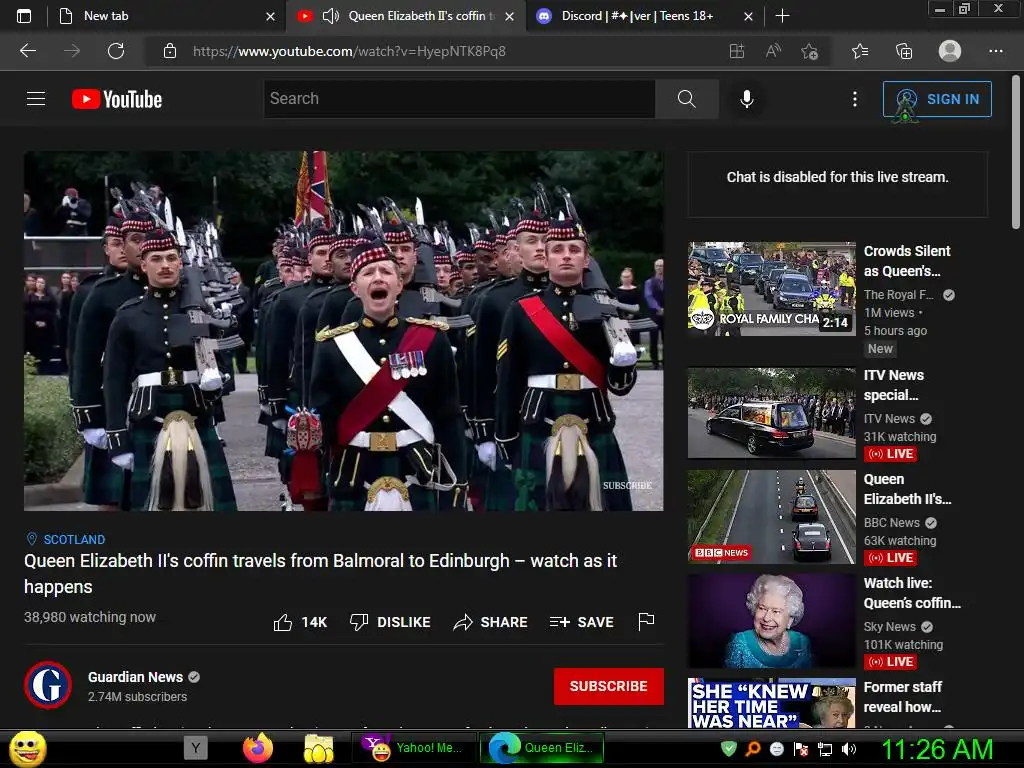This screenshot has height=768, width=1024.
Task: Open the browser profile avatar
Action: click(950, 50)
